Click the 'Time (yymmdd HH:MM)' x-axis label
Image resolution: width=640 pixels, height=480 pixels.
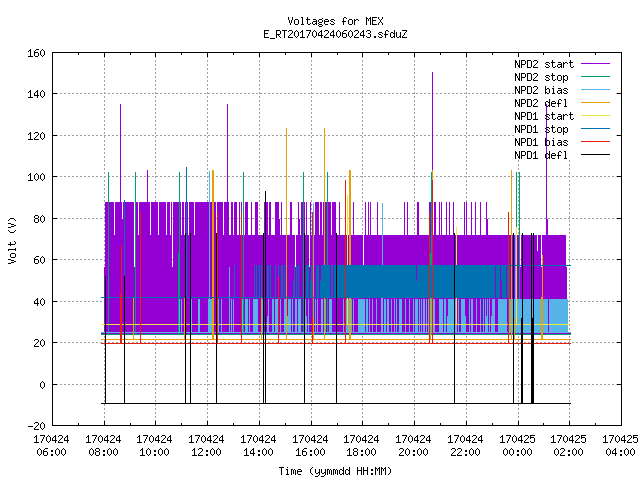[335, 471]
